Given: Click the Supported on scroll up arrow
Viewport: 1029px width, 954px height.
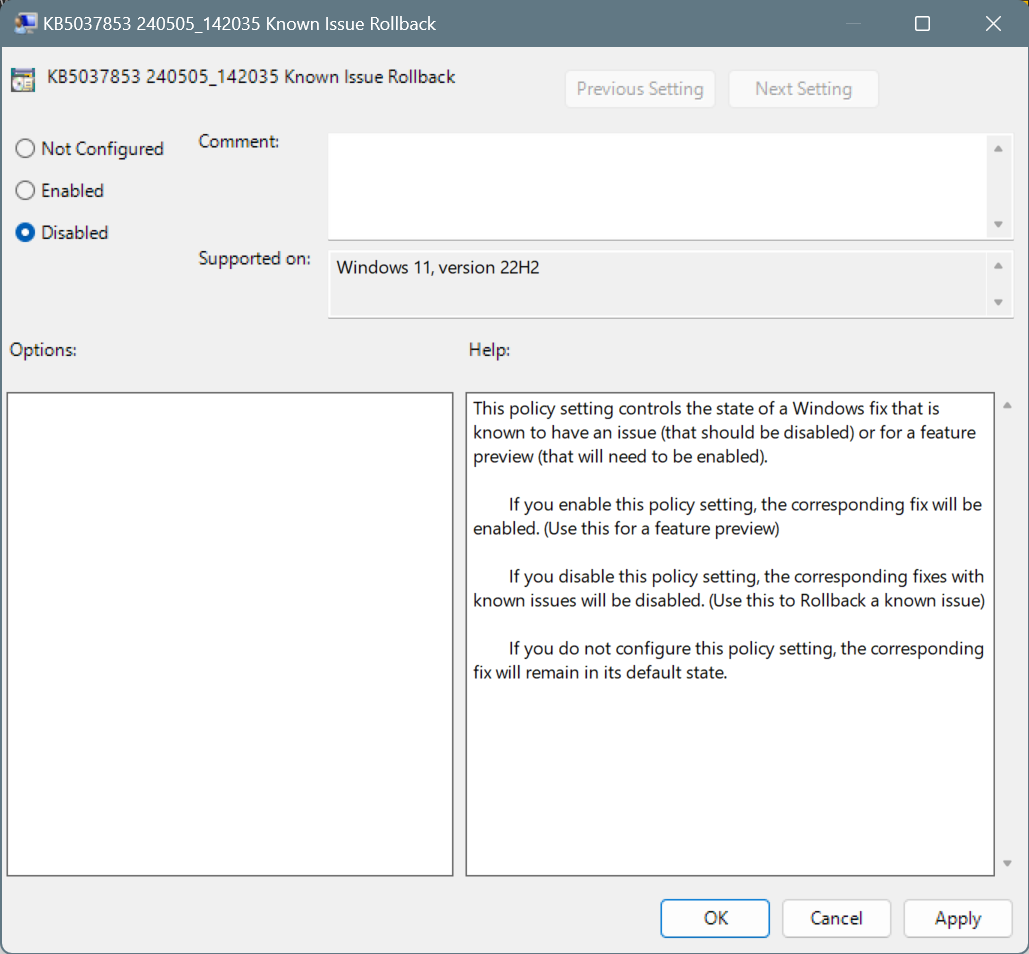Looking at the screenshot, I should (x=998, y=266).
